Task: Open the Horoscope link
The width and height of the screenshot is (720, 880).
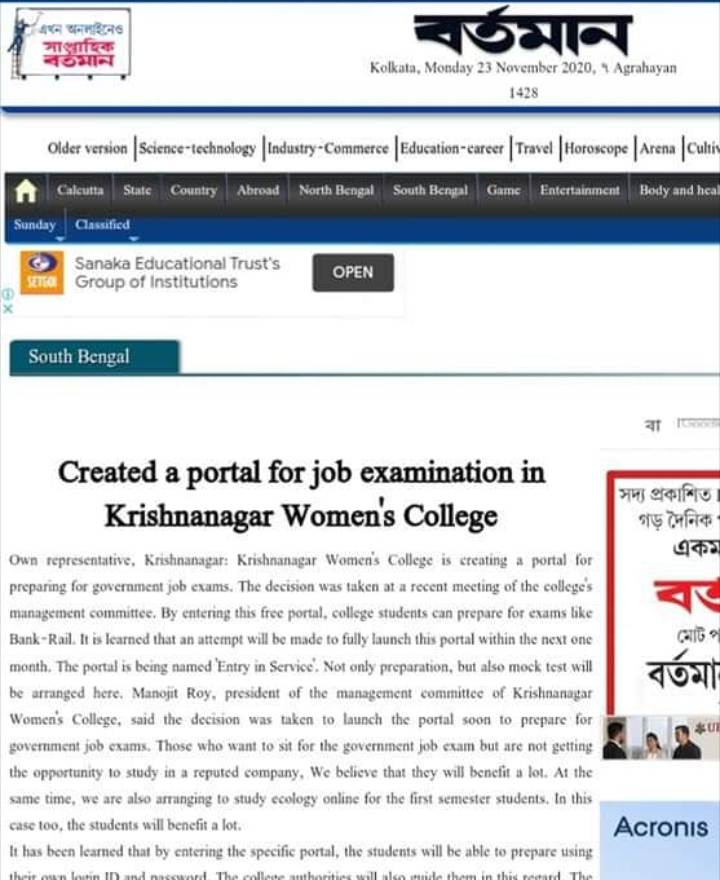Action: (596, 149)
